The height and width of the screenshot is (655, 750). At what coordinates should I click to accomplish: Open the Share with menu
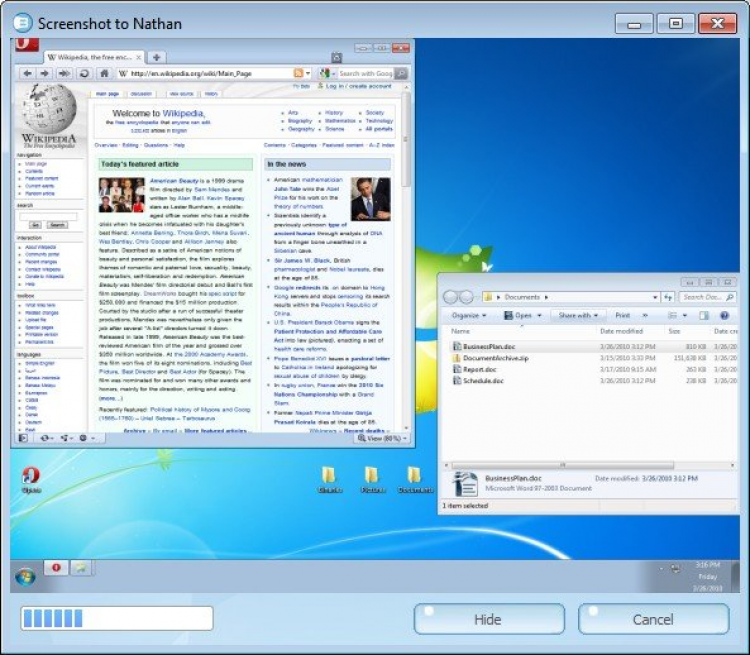click(x=578, y=315)
